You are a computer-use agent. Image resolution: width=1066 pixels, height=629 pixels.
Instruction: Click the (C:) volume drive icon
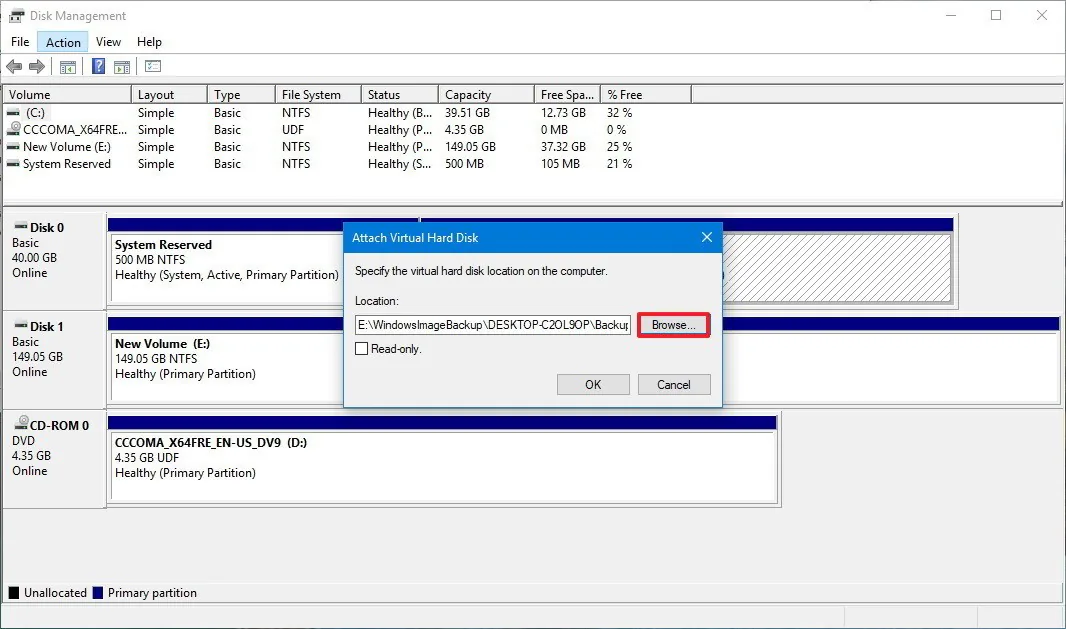(x=13, y=113)
